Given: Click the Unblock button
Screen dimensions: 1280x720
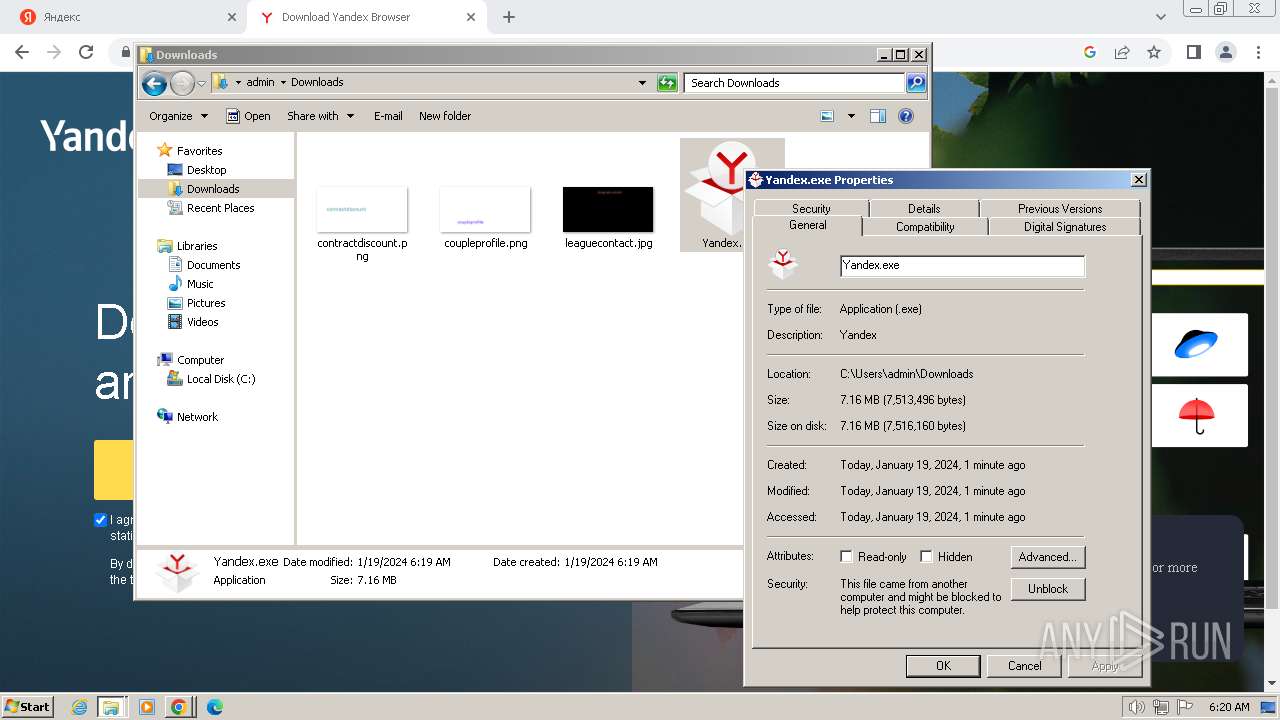Looking at the screenshot, I should (1048, 589).
